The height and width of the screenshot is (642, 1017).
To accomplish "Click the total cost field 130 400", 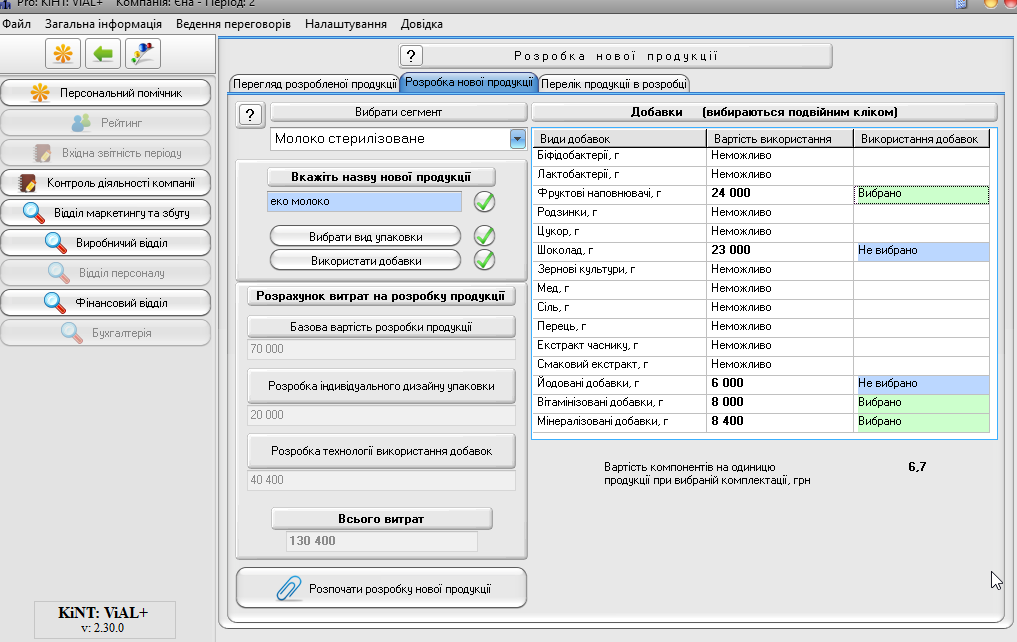I will [x=381, y=541].
